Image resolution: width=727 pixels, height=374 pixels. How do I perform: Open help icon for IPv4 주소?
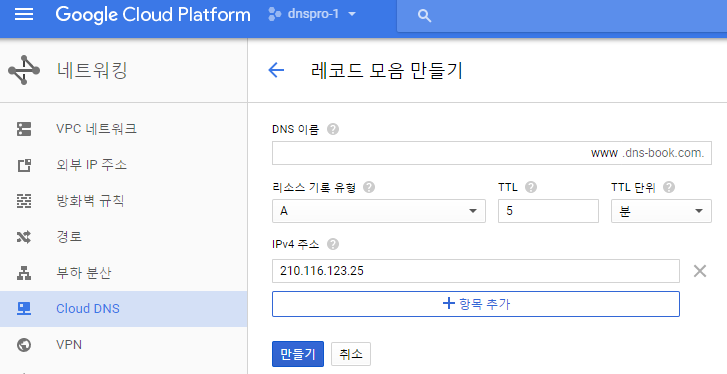(x=332, y=244)
